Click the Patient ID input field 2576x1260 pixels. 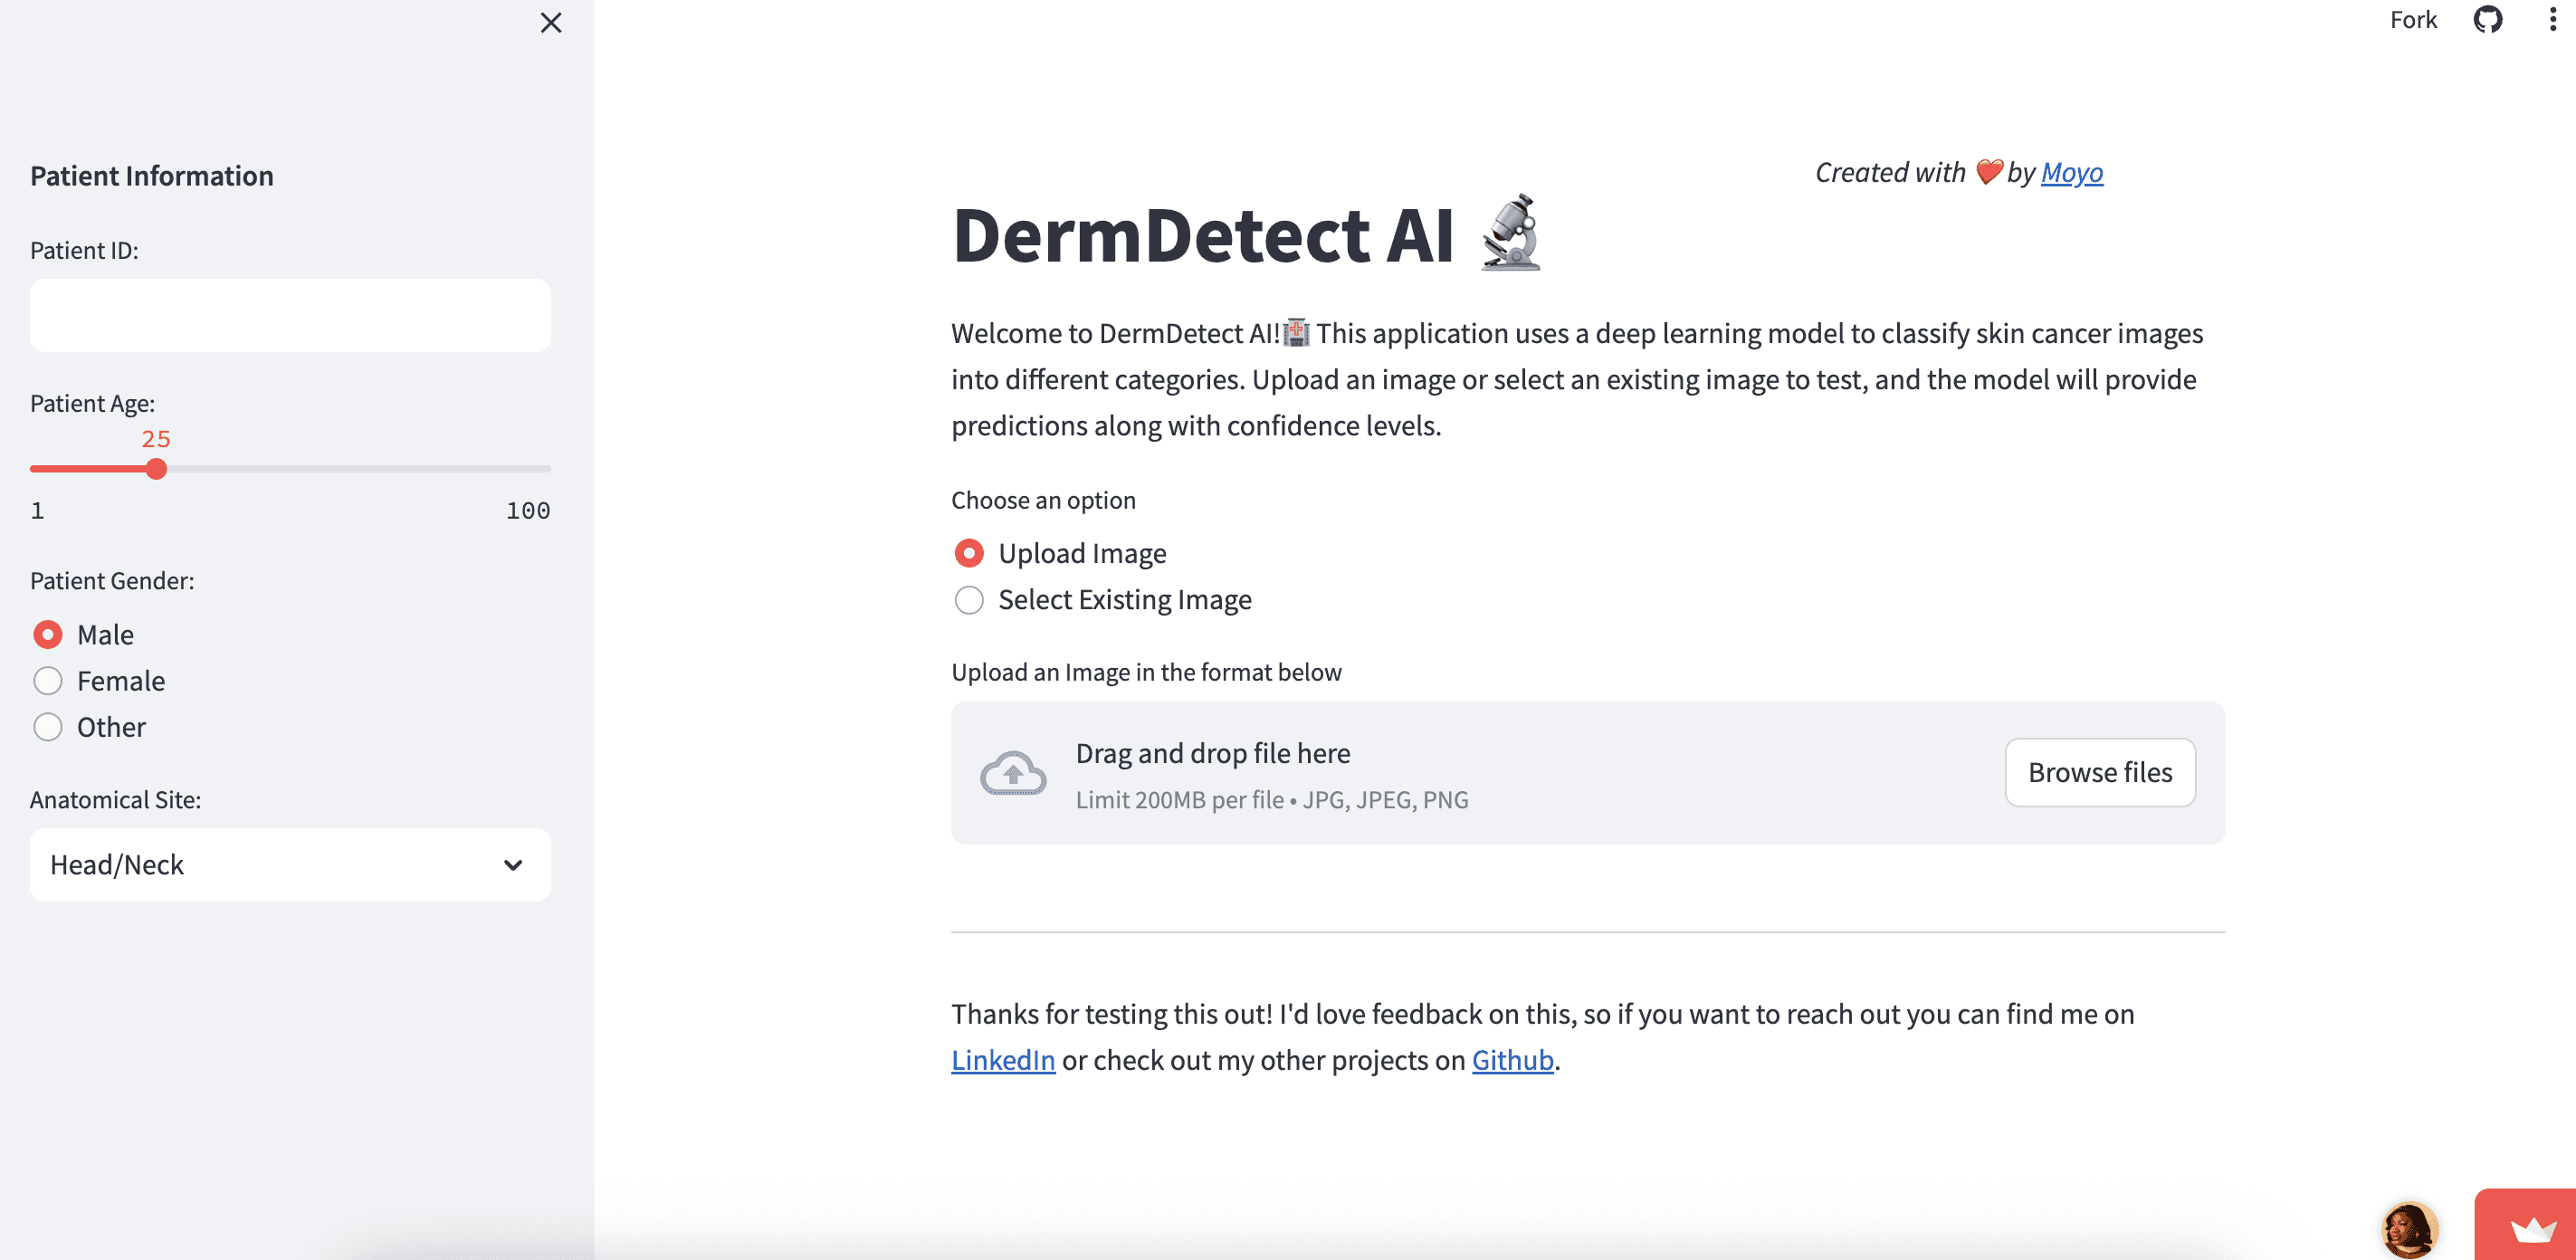(290, 315)
